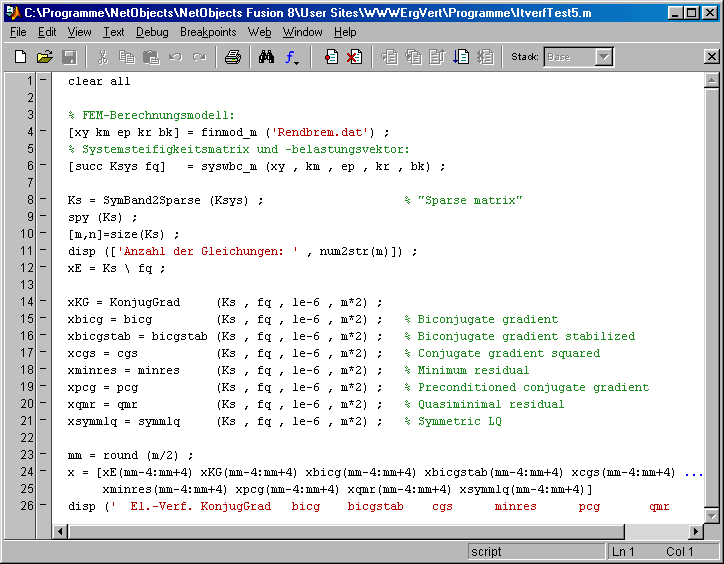Create a new file with the New icon
The image size is (724, 564).
[20, 57]
